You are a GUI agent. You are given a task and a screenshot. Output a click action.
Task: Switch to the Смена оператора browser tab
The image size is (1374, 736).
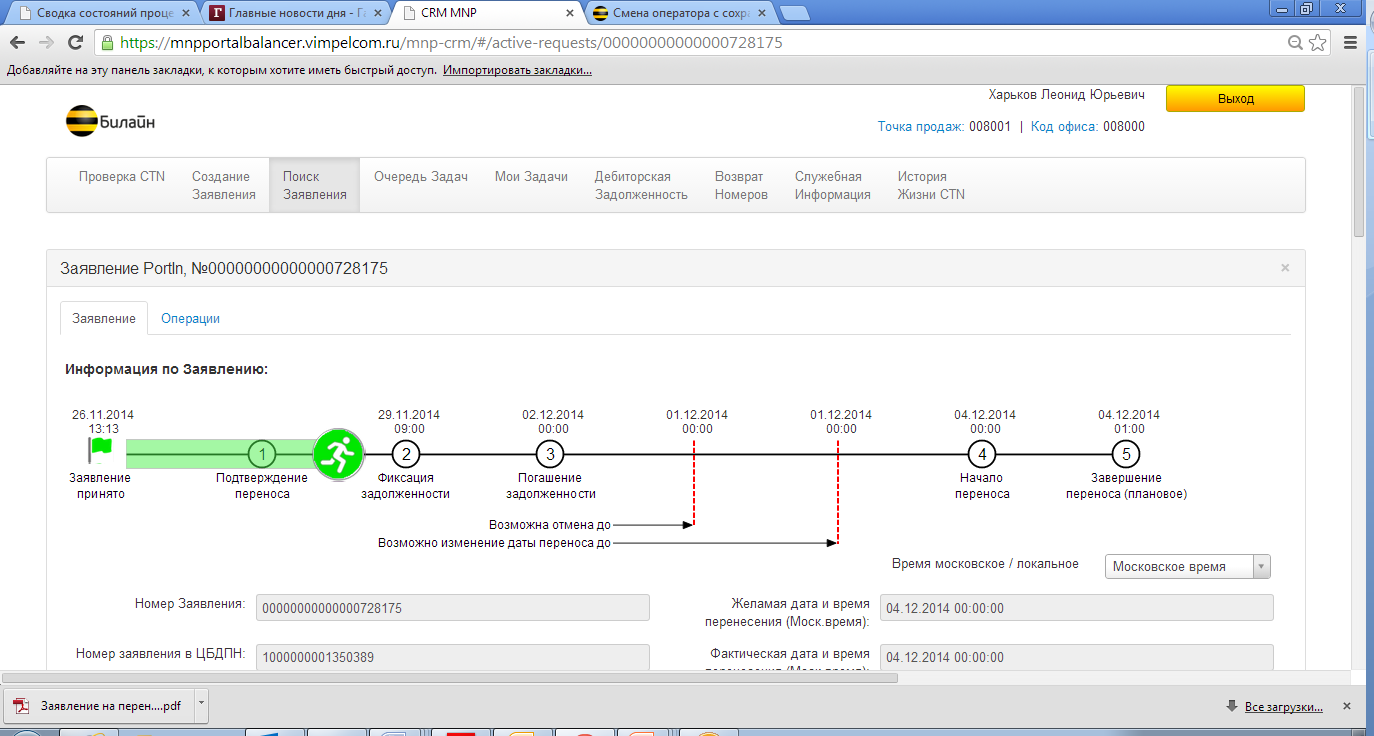pos(682,14)
